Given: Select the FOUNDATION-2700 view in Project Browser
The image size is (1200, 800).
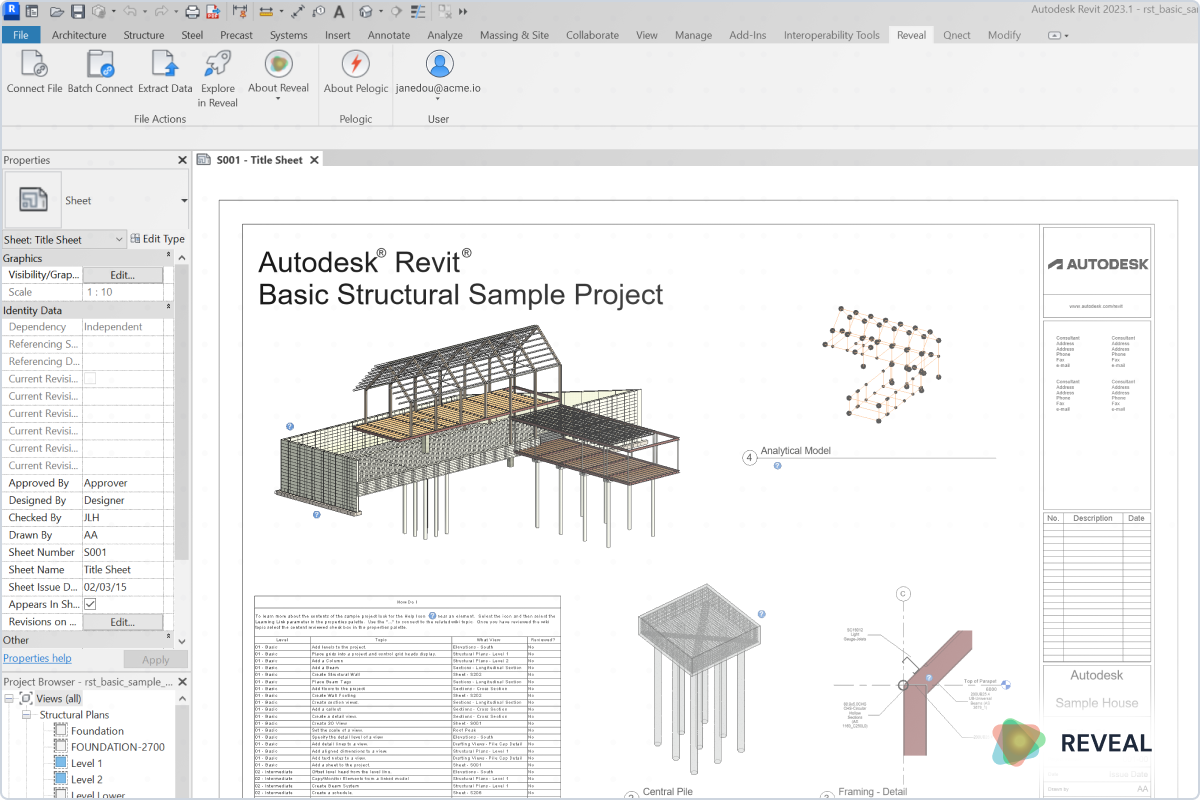Looking at the screenshot, I should click(117, 747).
